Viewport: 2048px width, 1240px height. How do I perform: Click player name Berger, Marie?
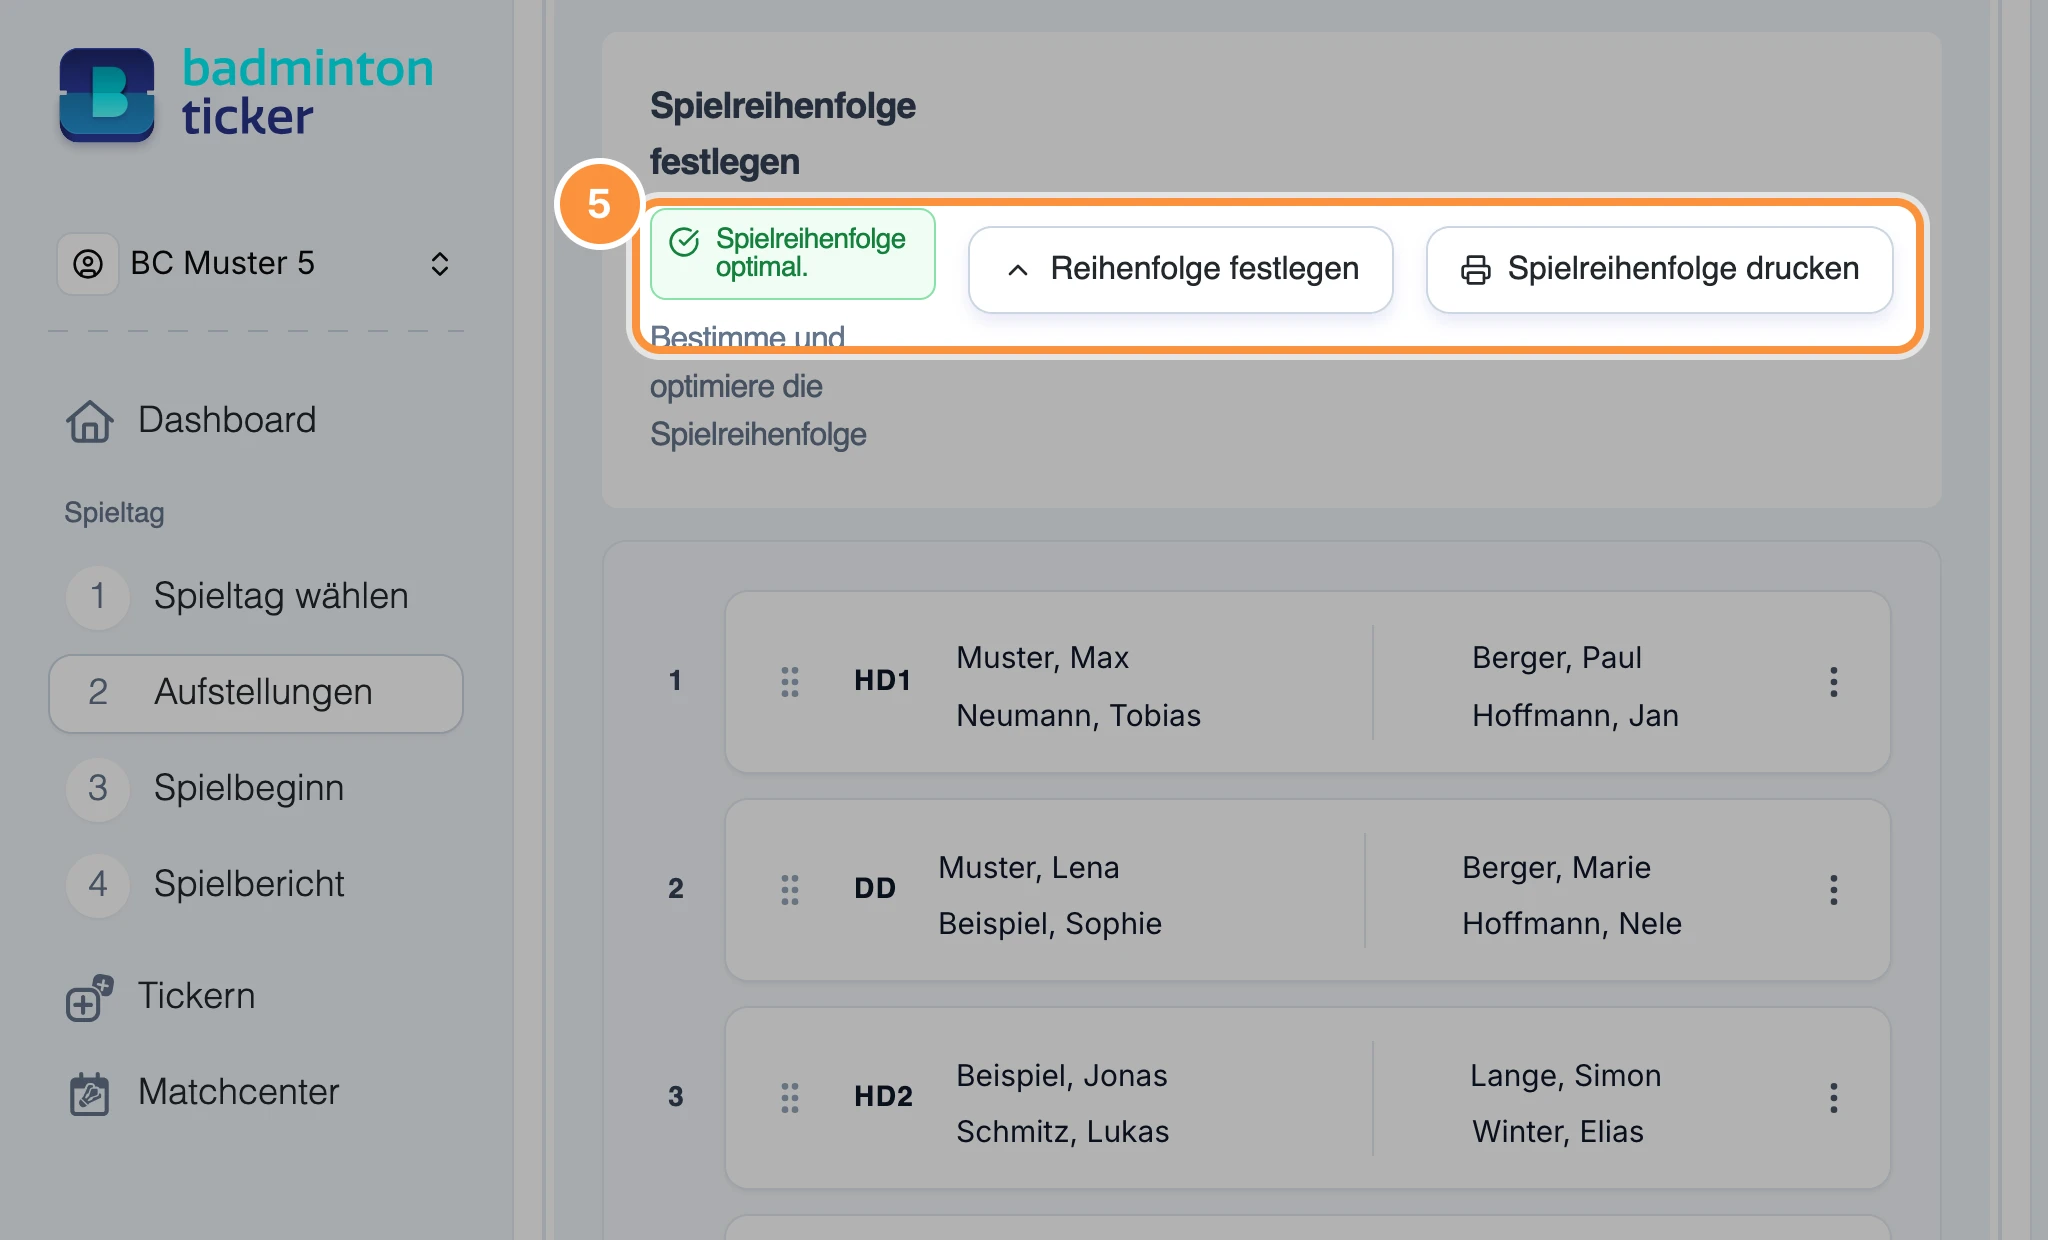click(x=1556, y=868)
